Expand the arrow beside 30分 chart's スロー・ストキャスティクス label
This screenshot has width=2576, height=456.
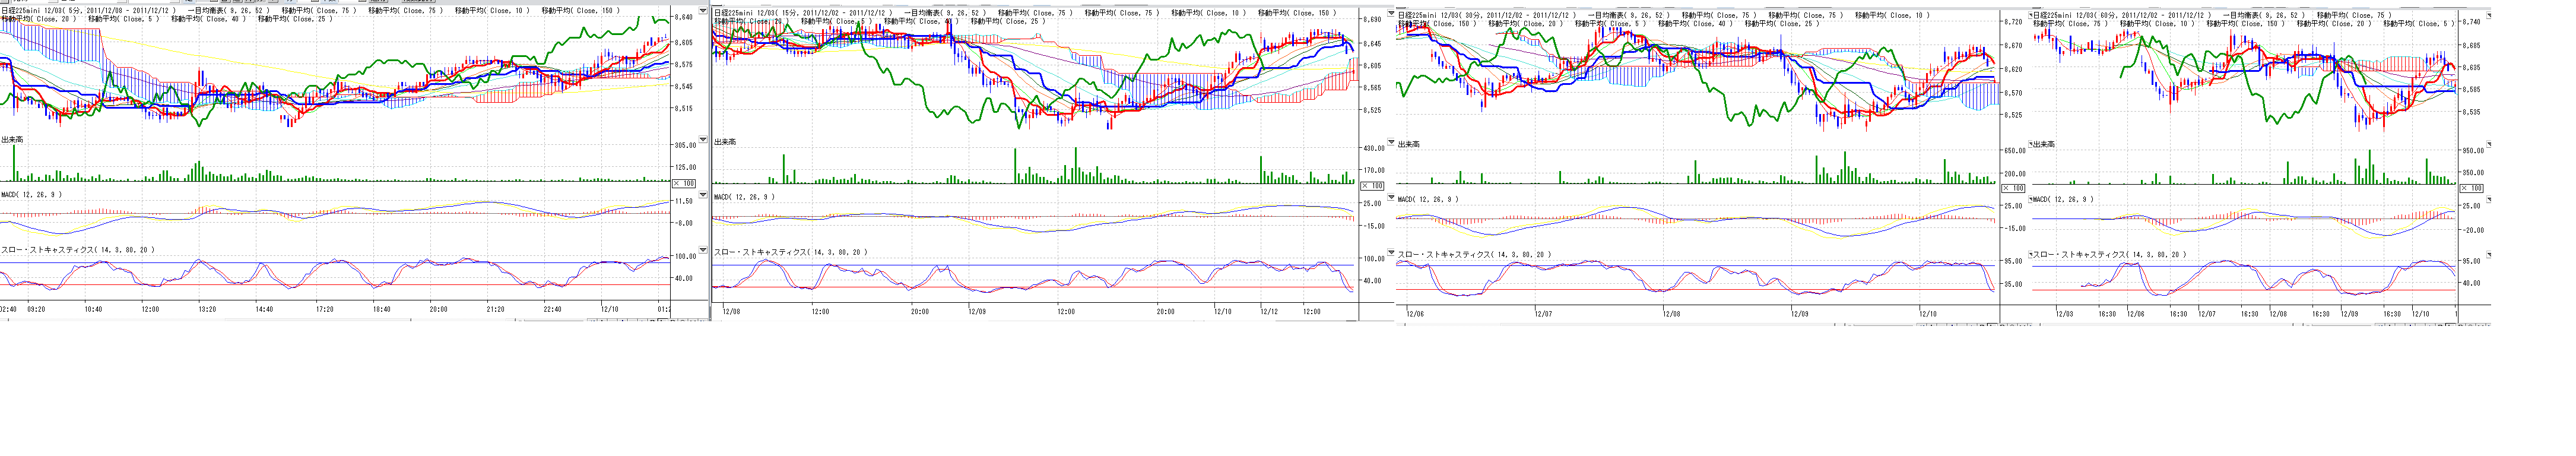tap(1391, 253)
